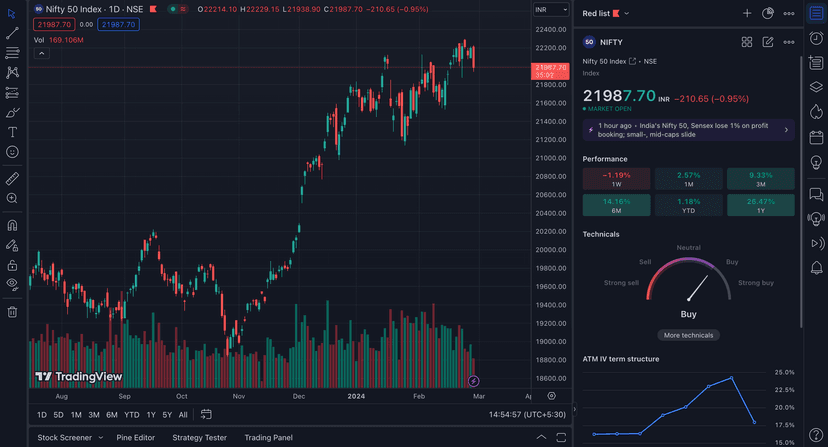The image size is (828, 447).
Task: Open the go-to-date calendar icon
Action: tap(206, 414)
